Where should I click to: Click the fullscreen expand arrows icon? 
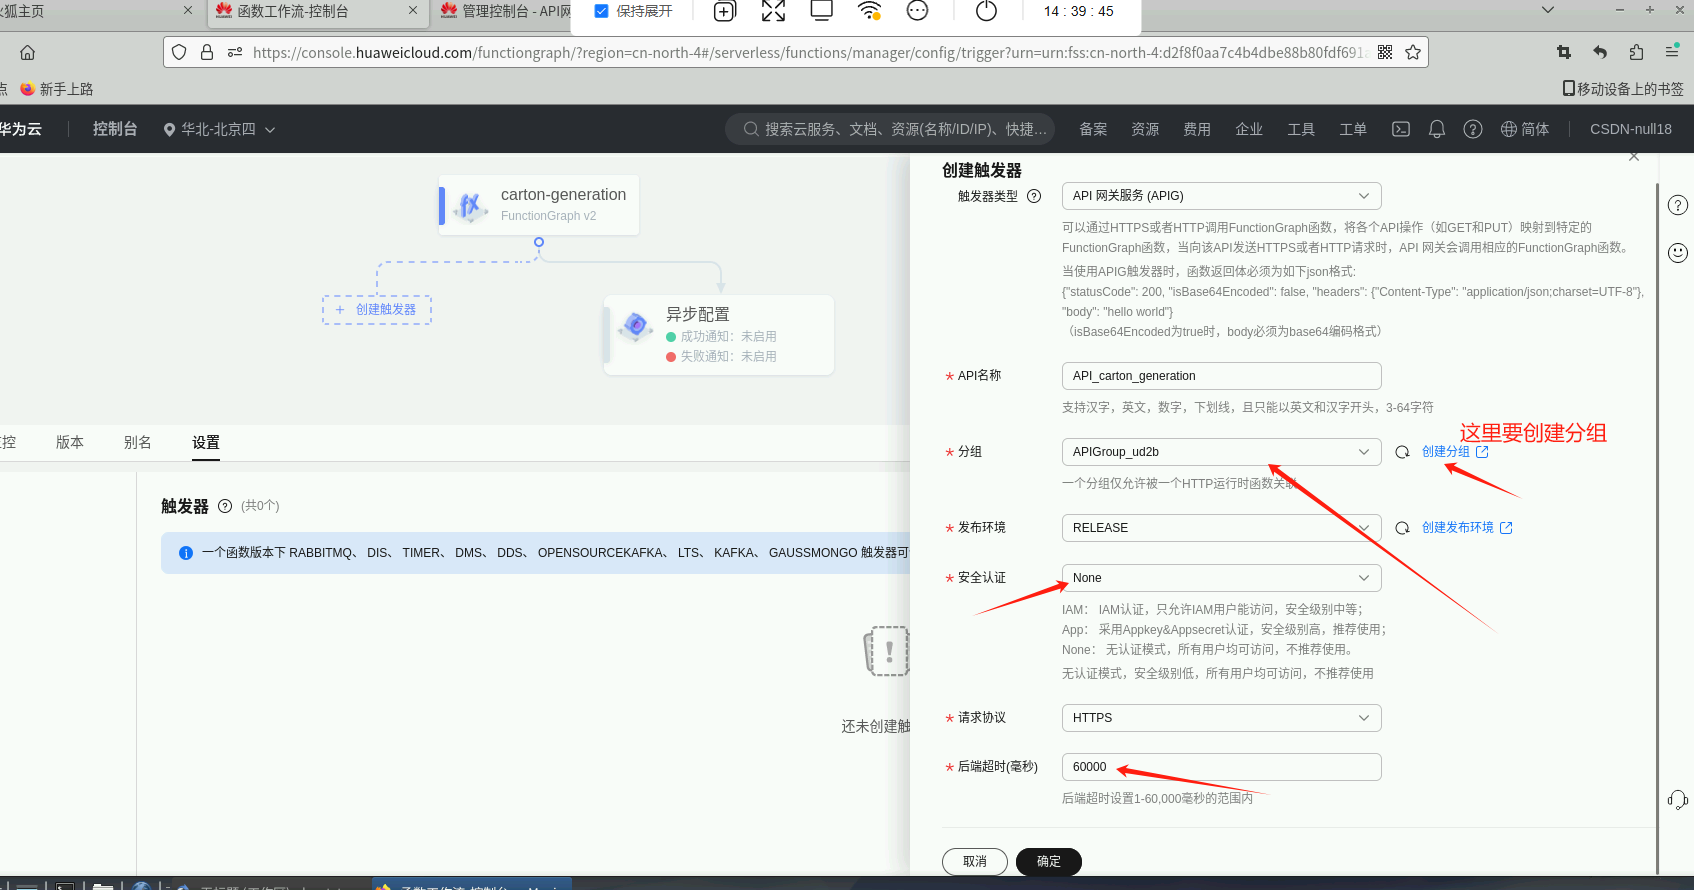coord(773,11)
